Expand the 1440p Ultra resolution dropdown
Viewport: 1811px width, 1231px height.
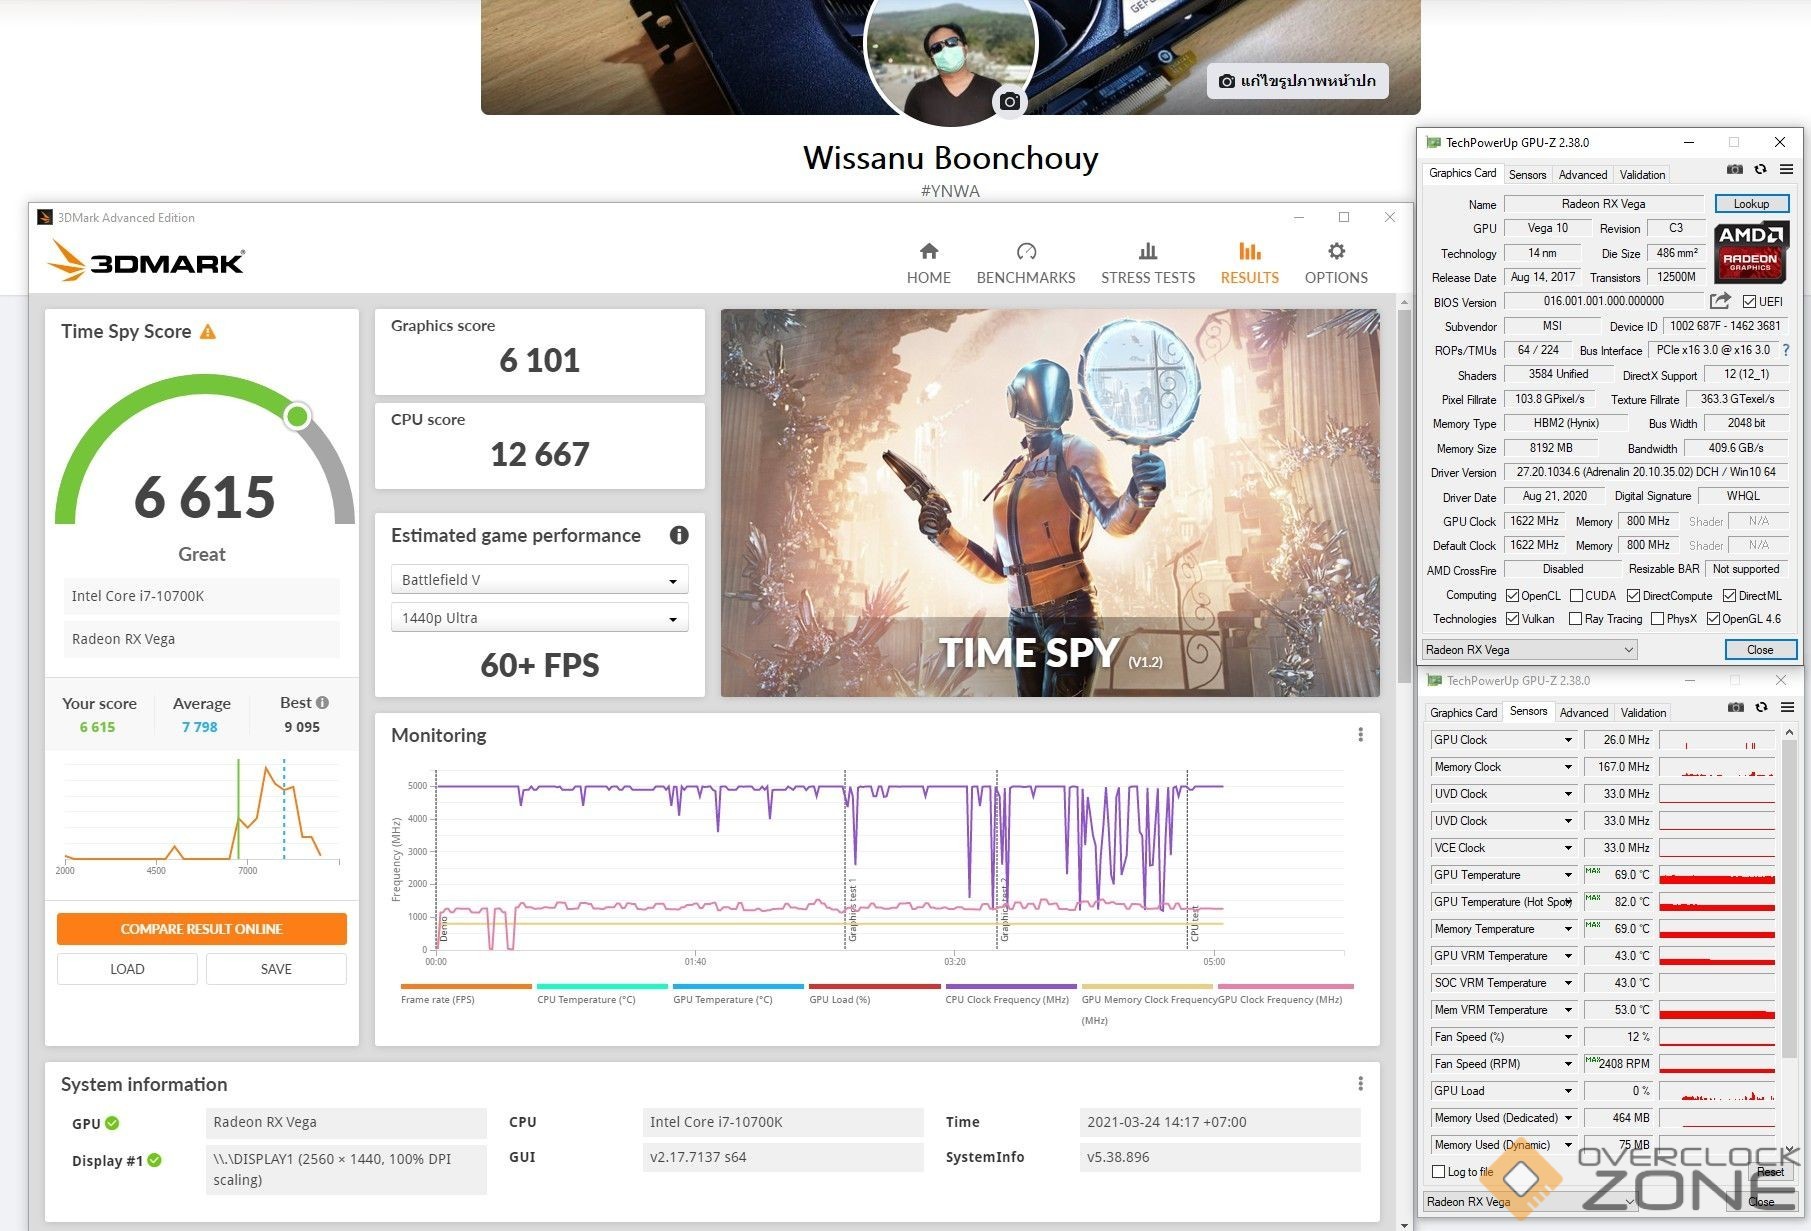tap(539, 618)
